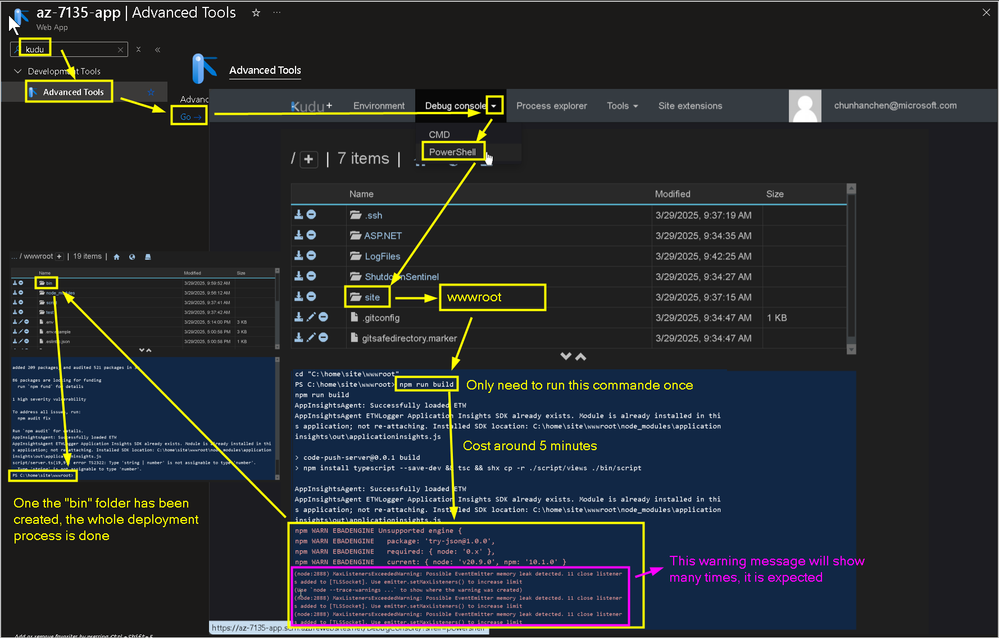Open the ASP.NET folder

(383, 236)
